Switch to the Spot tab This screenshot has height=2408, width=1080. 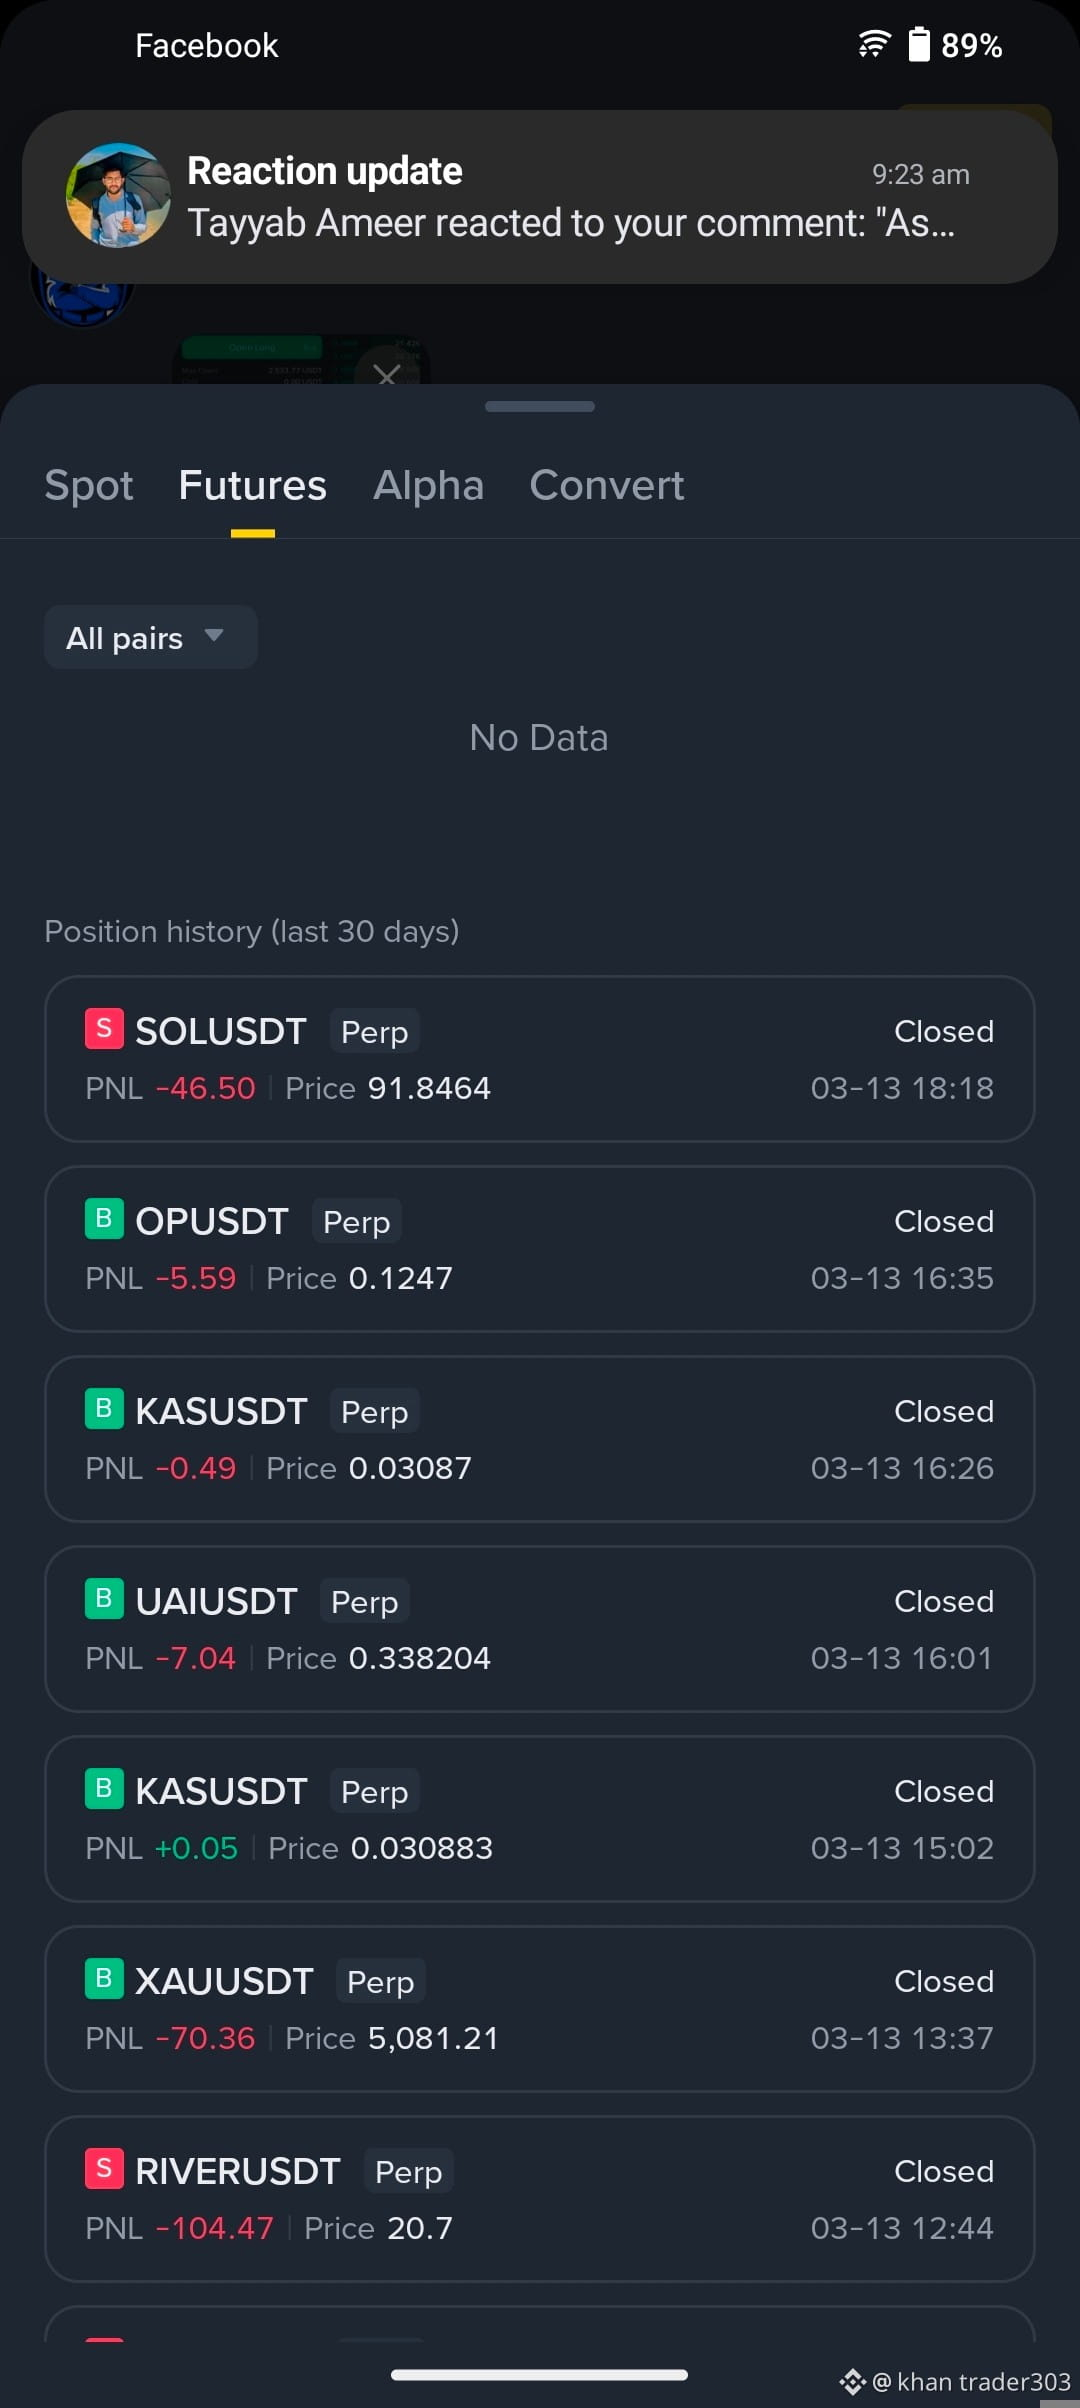pos(89,485)
